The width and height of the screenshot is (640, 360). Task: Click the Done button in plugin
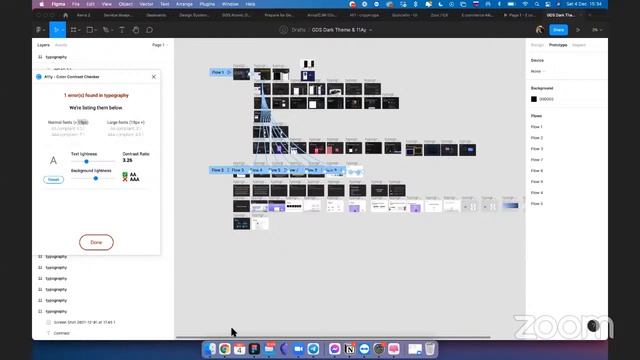[x=96, y=242]
